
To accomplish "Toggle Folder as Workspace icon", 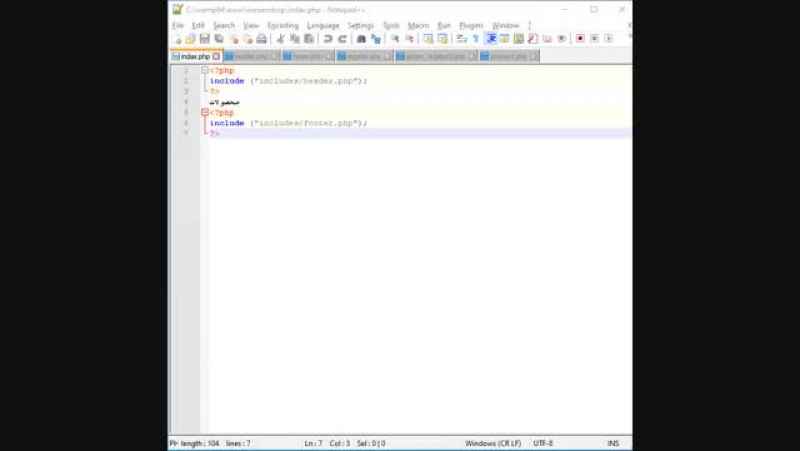I will (x=547, y=39).
